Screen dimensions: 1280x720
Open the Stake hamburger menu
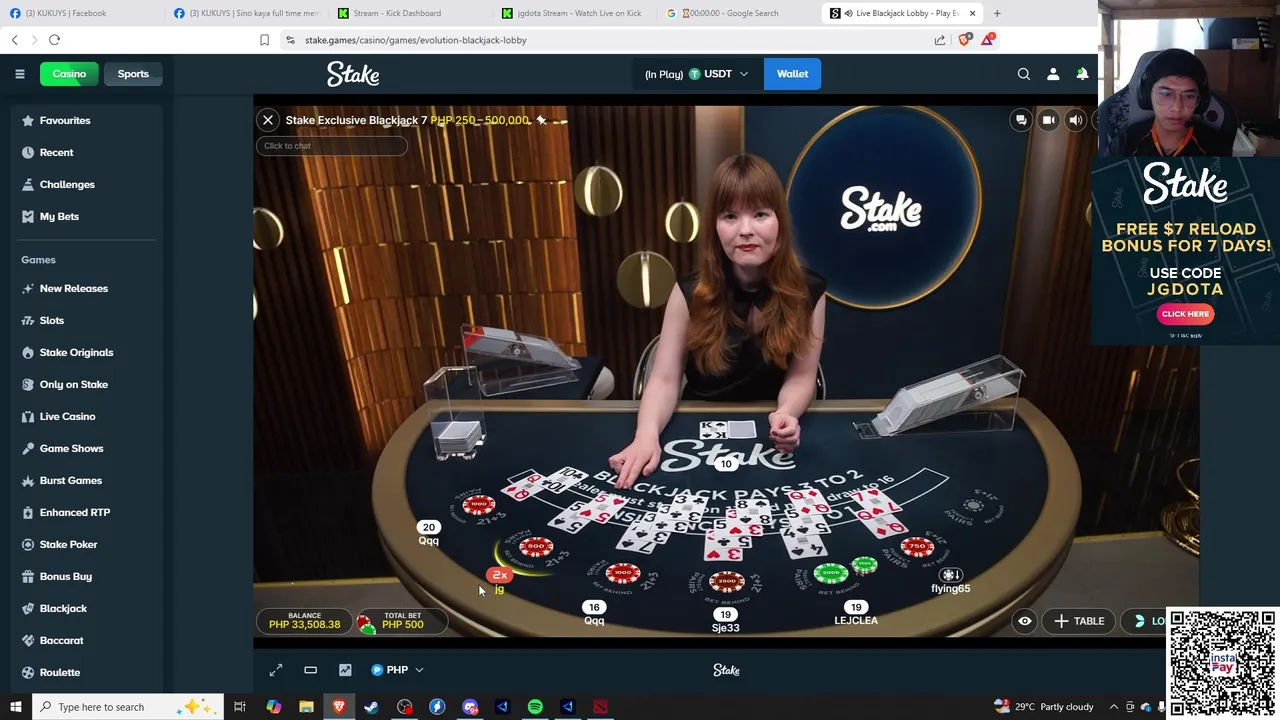point(20,74)
